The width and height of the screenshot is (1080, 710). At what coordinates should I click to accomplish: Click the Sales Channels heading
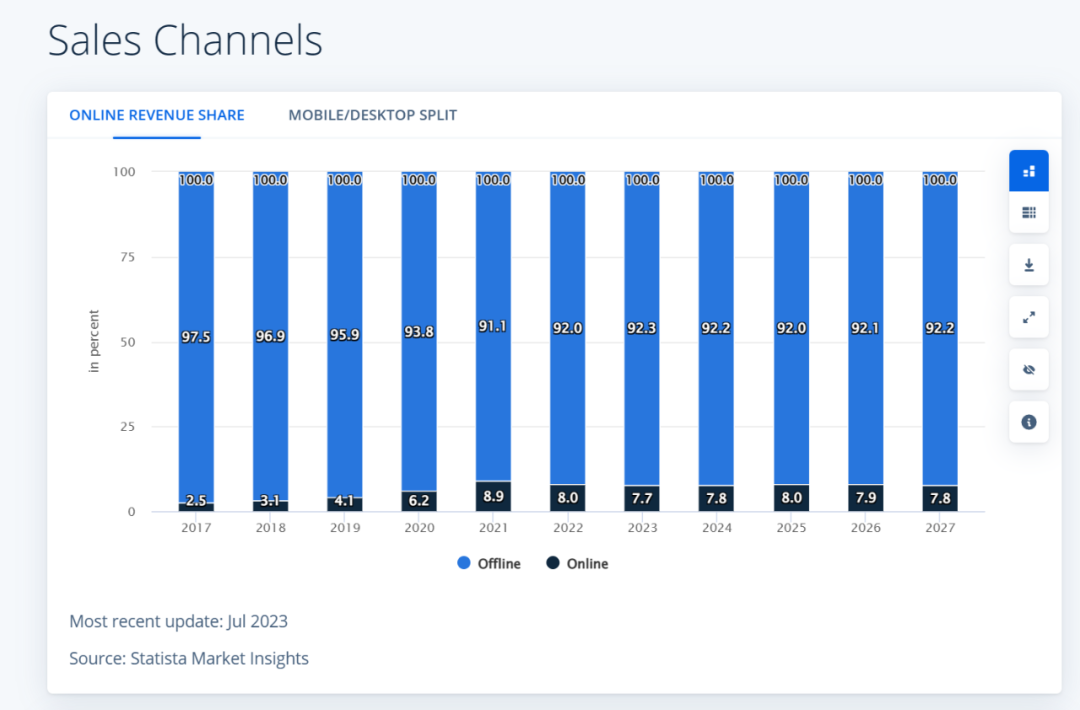coord(185,40)
